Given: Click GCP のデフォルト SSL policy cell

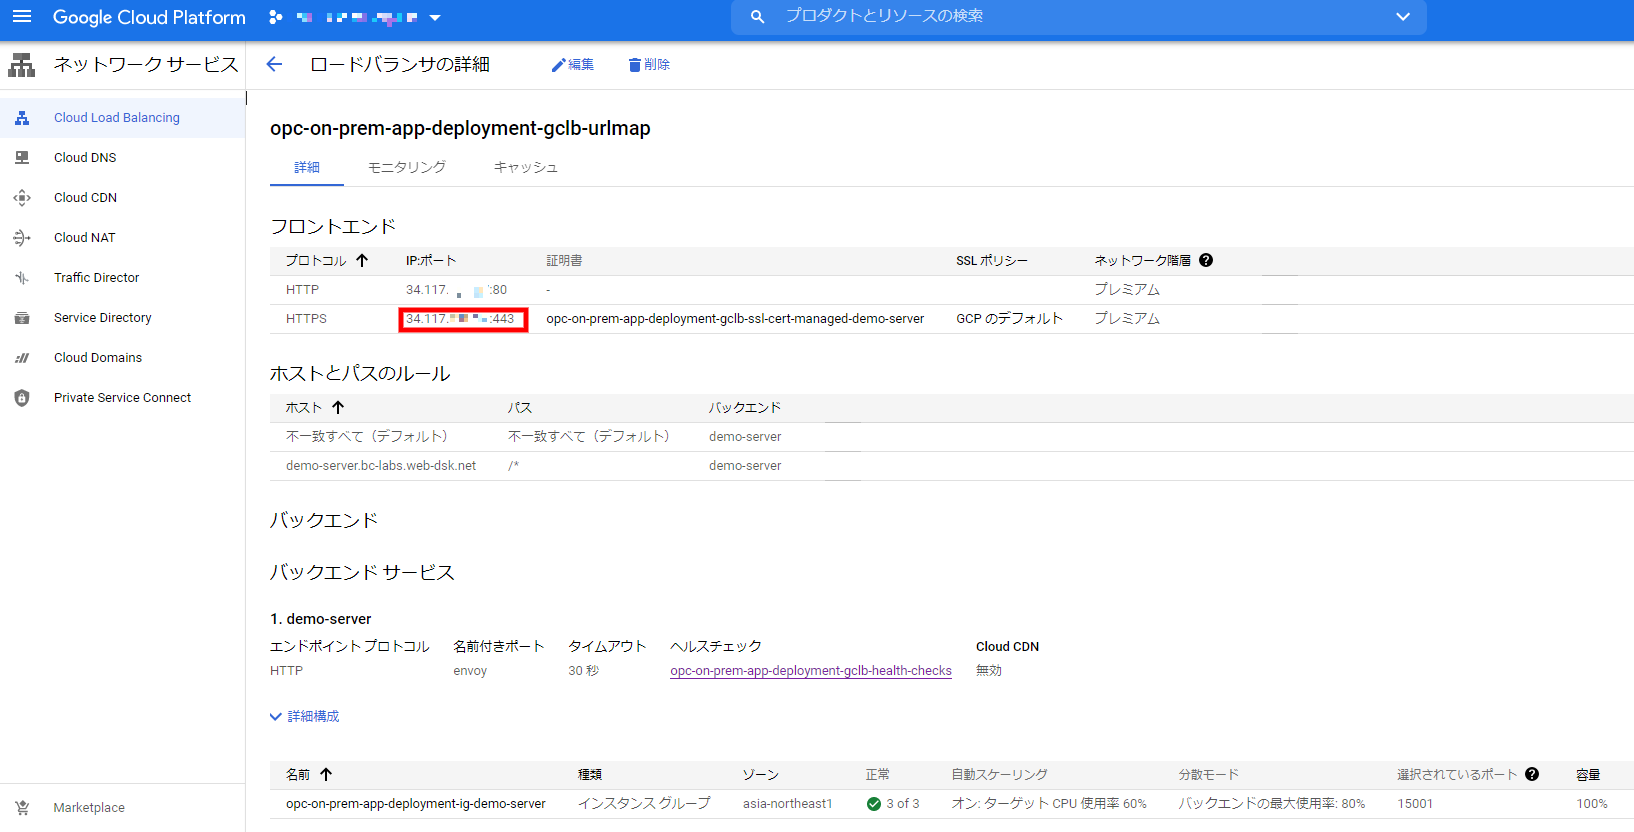Looking at the screenshot, I should pyautogui.click(x=1009, y=319).
